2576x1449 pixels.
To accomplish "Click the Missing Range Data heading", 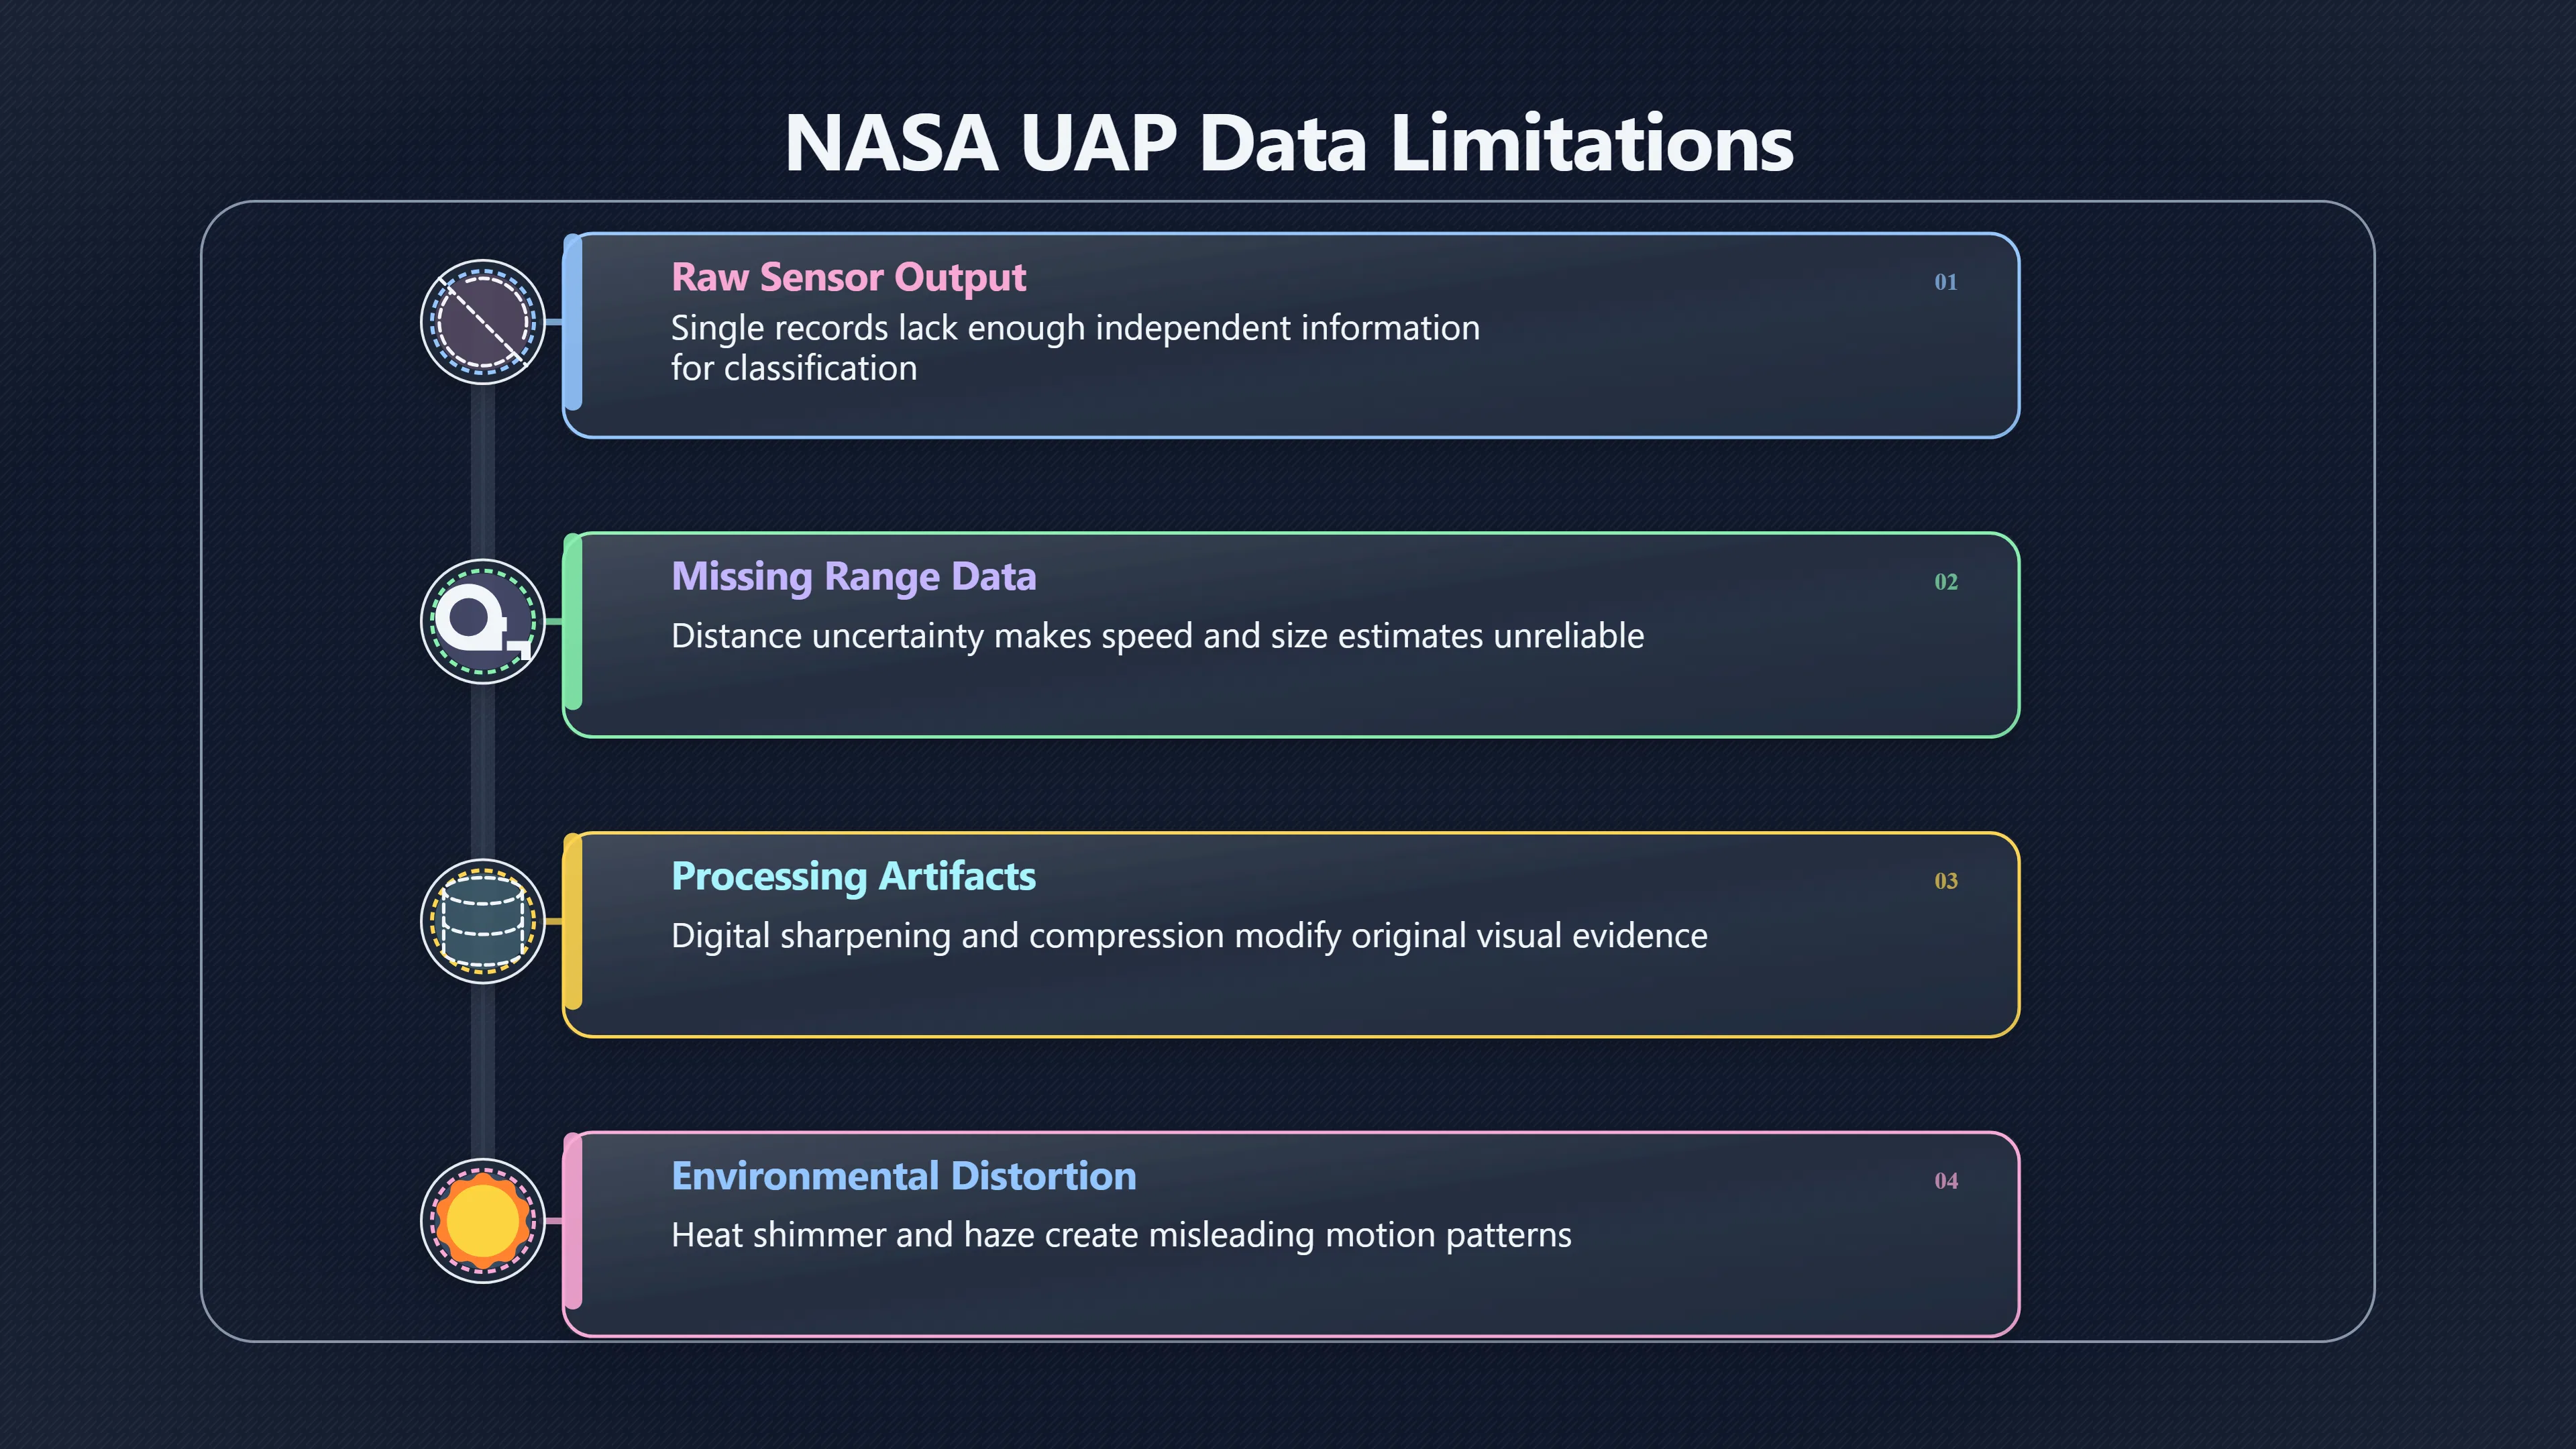I will pyautogui.click(x=853, y=576).
